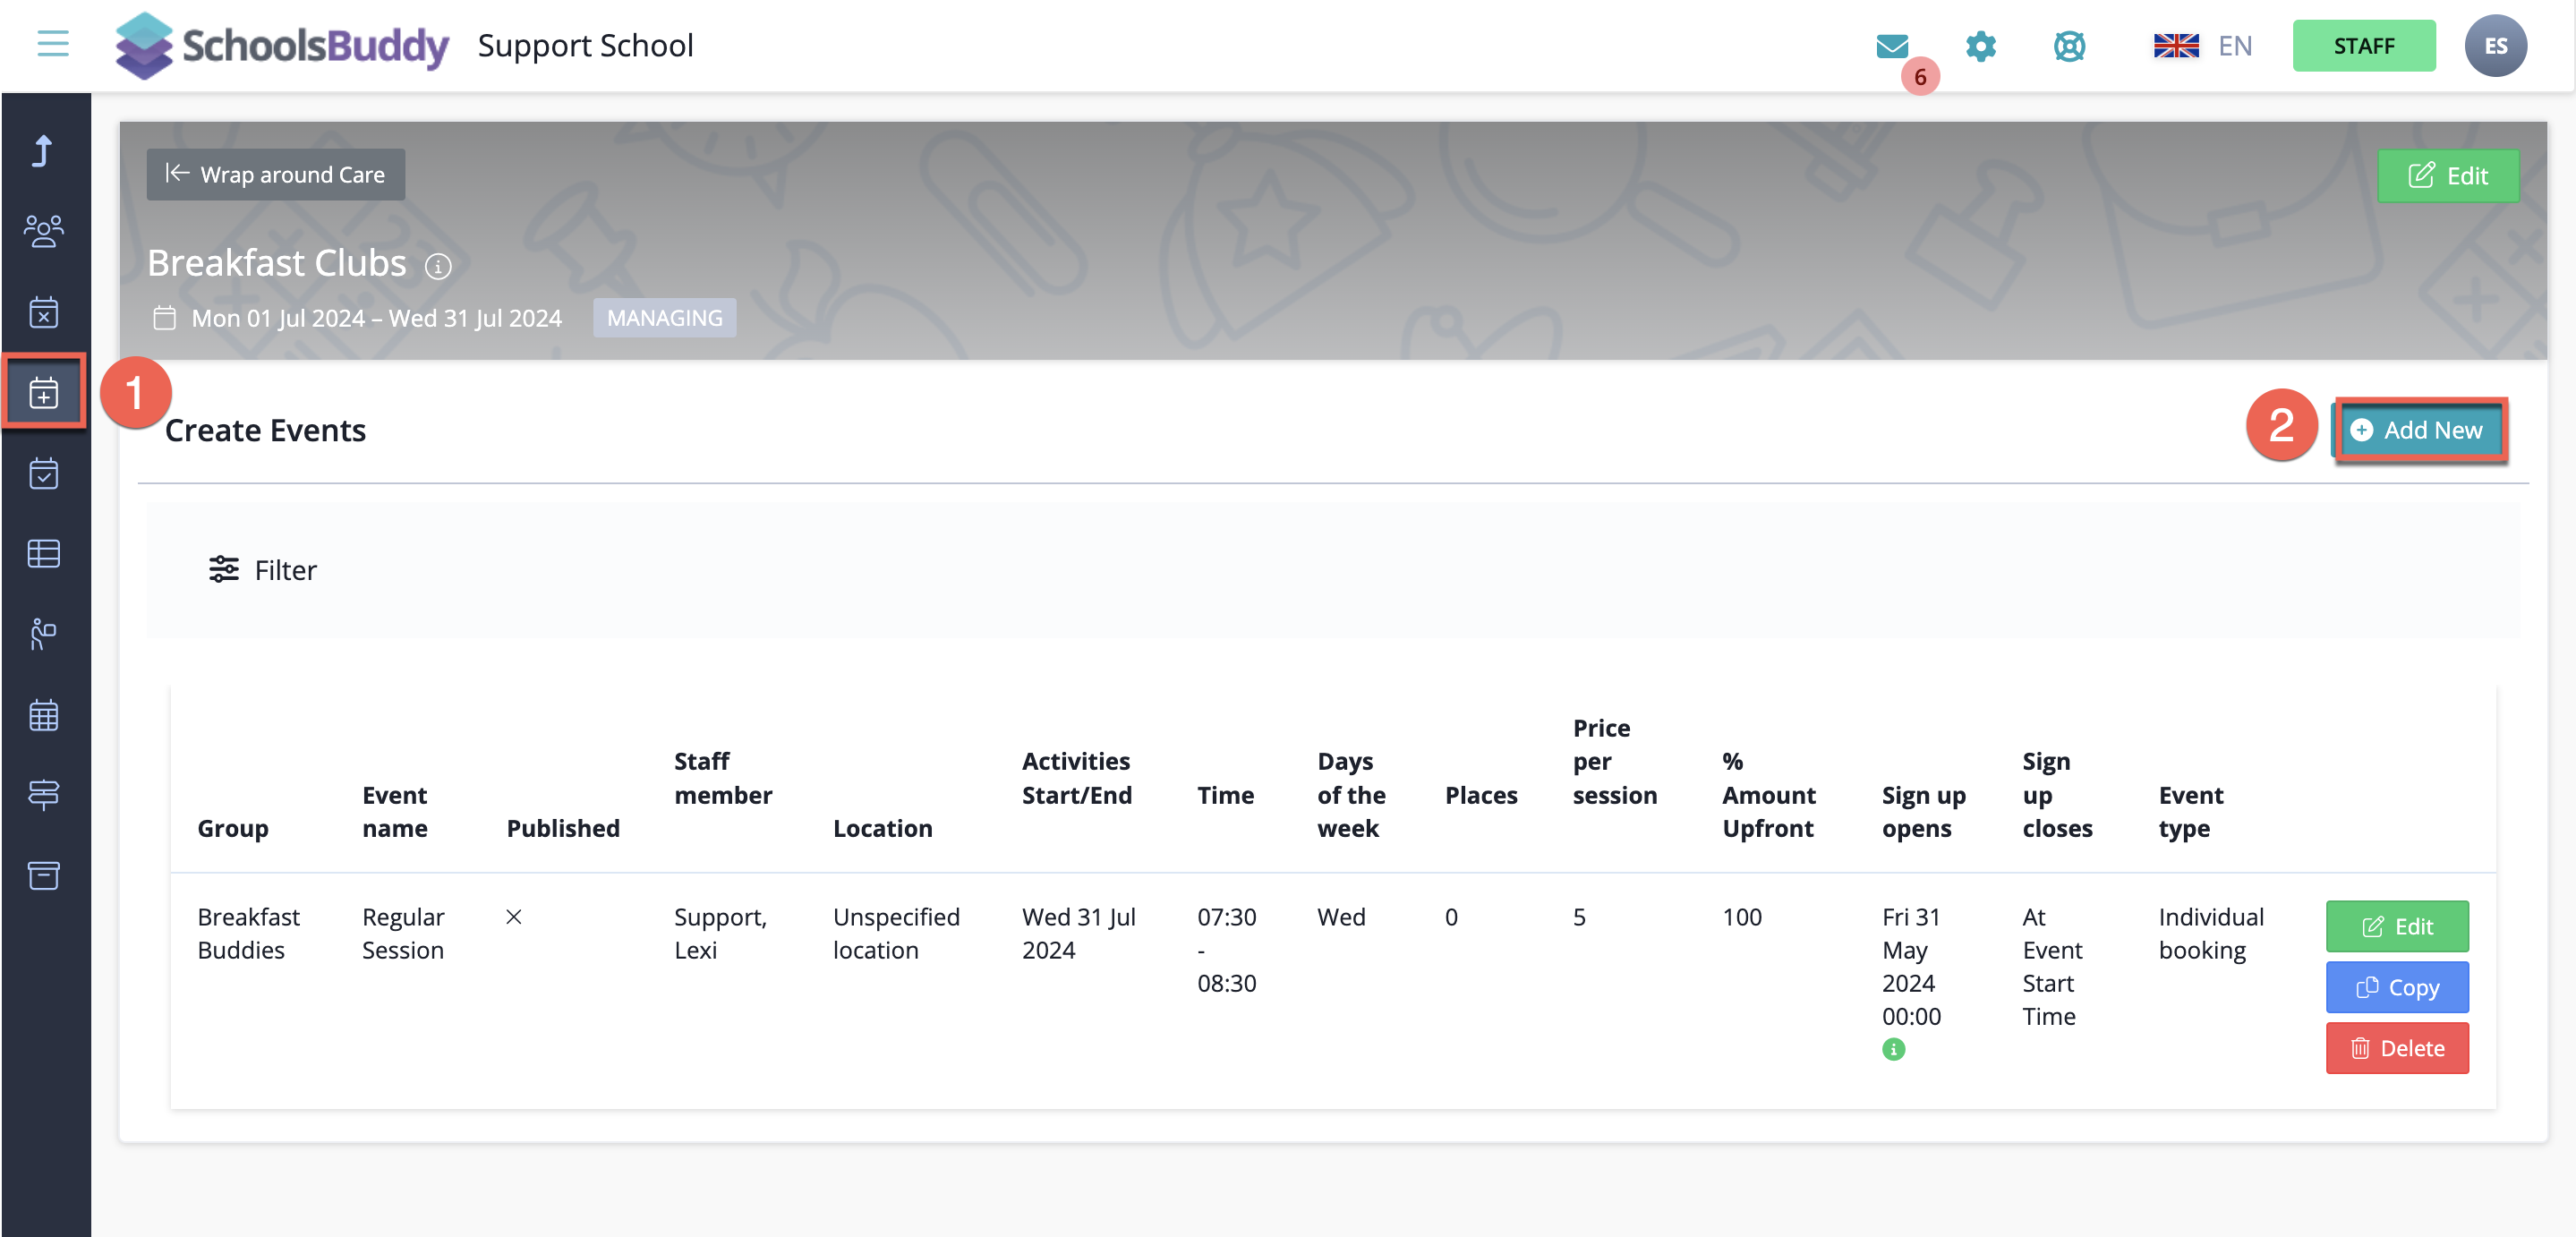Screen dimensions: 2576x1237
Task: Click the Support School title
Action: click(585, 45)
